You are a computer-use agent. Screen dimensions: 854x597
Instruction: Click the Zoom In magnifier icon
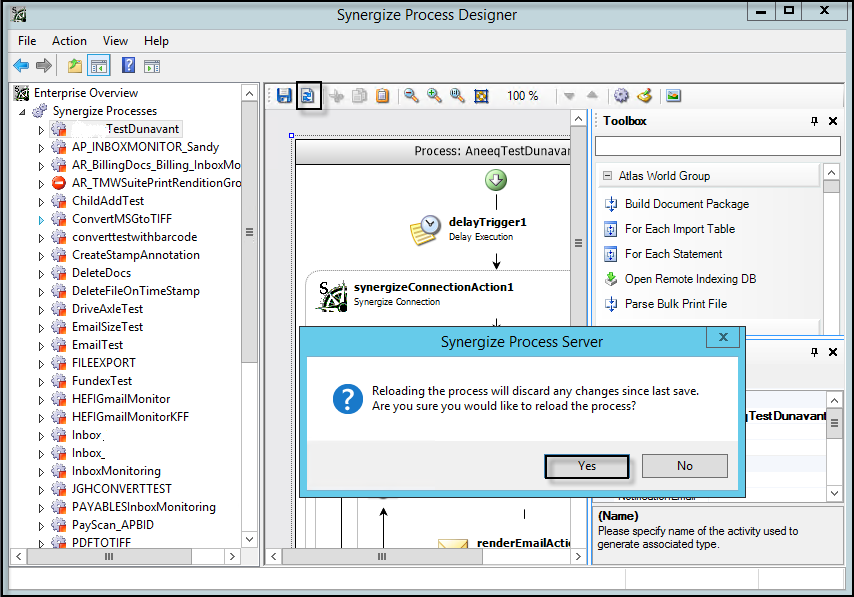tap(434, 96)
